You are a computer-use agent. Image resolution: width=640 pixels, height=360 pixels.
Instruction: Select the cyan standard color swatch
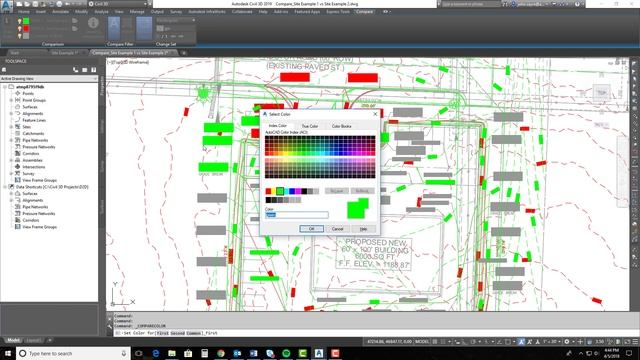click(286, 191)
